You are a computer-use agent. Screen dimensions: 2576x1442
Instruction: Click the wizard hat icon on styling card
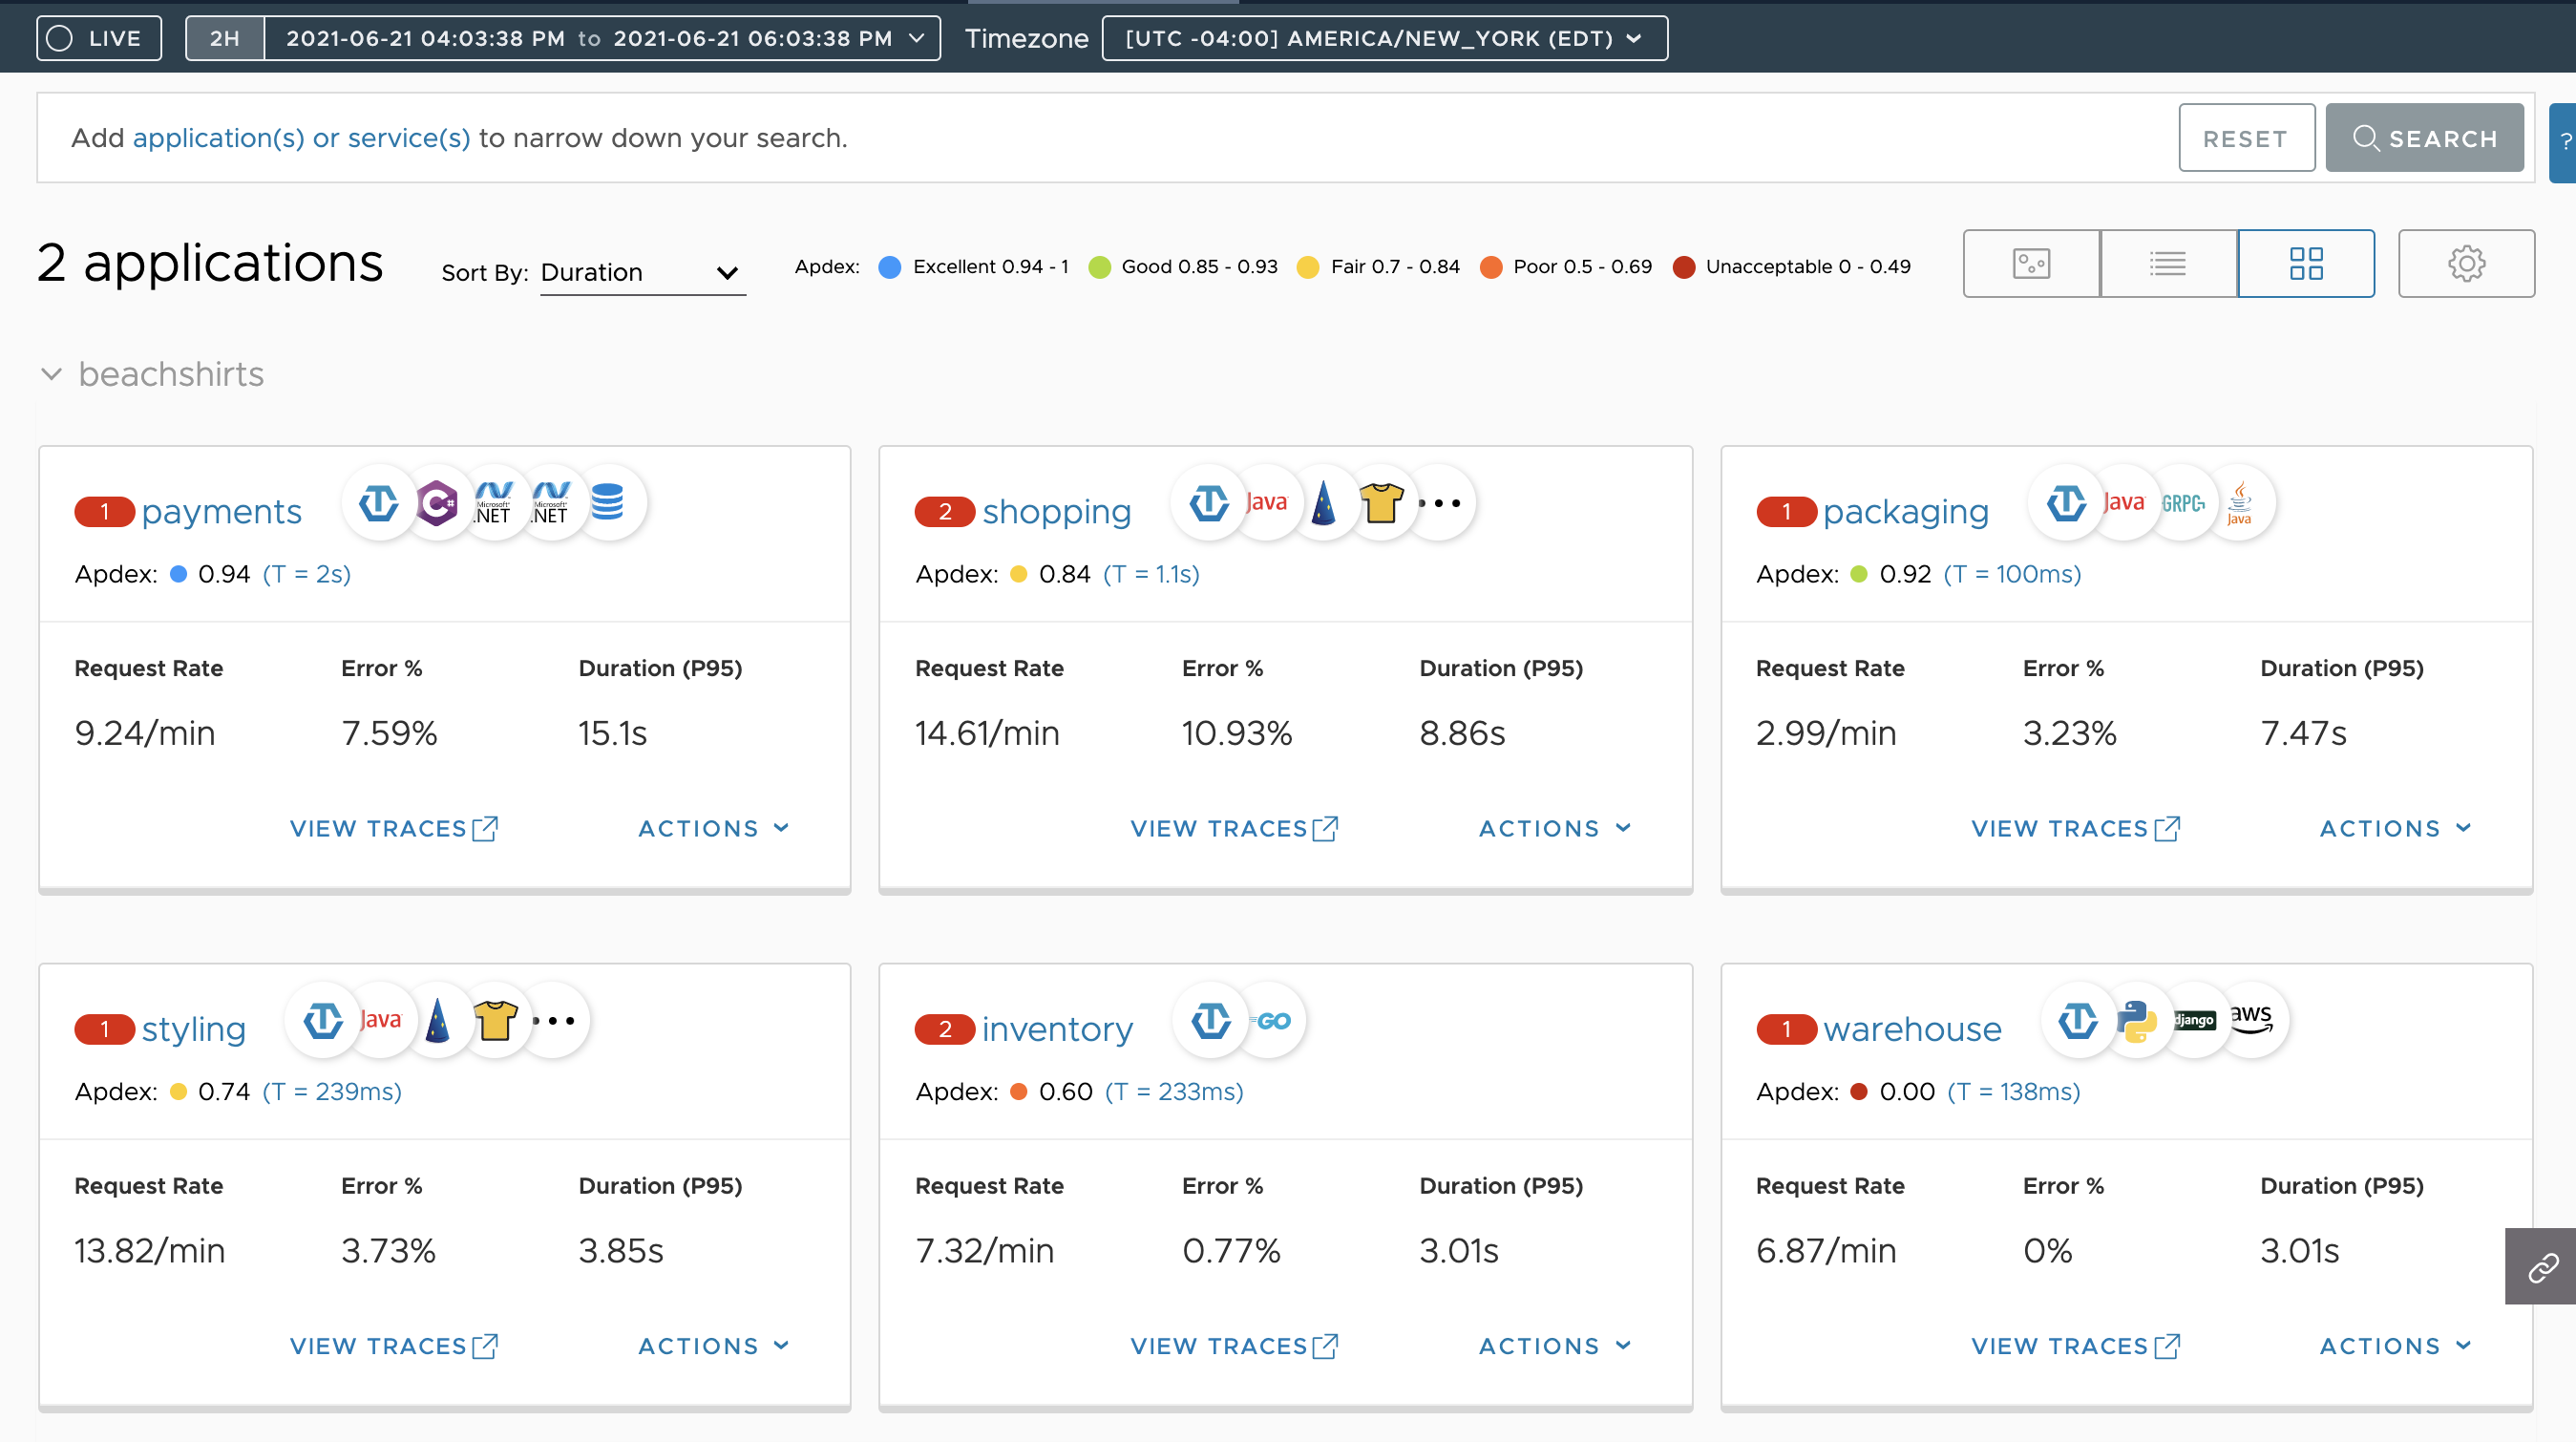(437, 1021)
